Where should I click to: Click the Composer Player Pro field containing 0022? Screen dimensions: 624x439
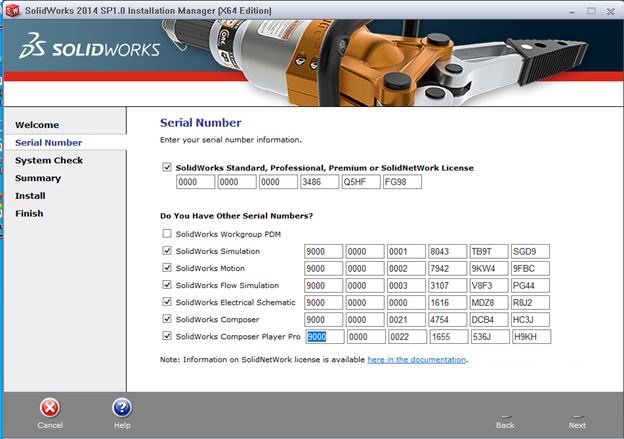pyautogui.click(x=408, y=337)
